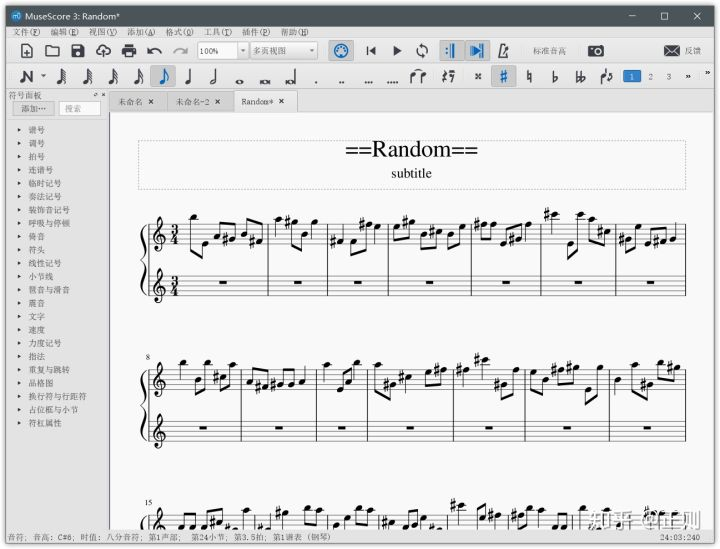This screenshot has width=720, height=549.
Task: Select the 64th note duration
Action: click(x=87, y=77)
